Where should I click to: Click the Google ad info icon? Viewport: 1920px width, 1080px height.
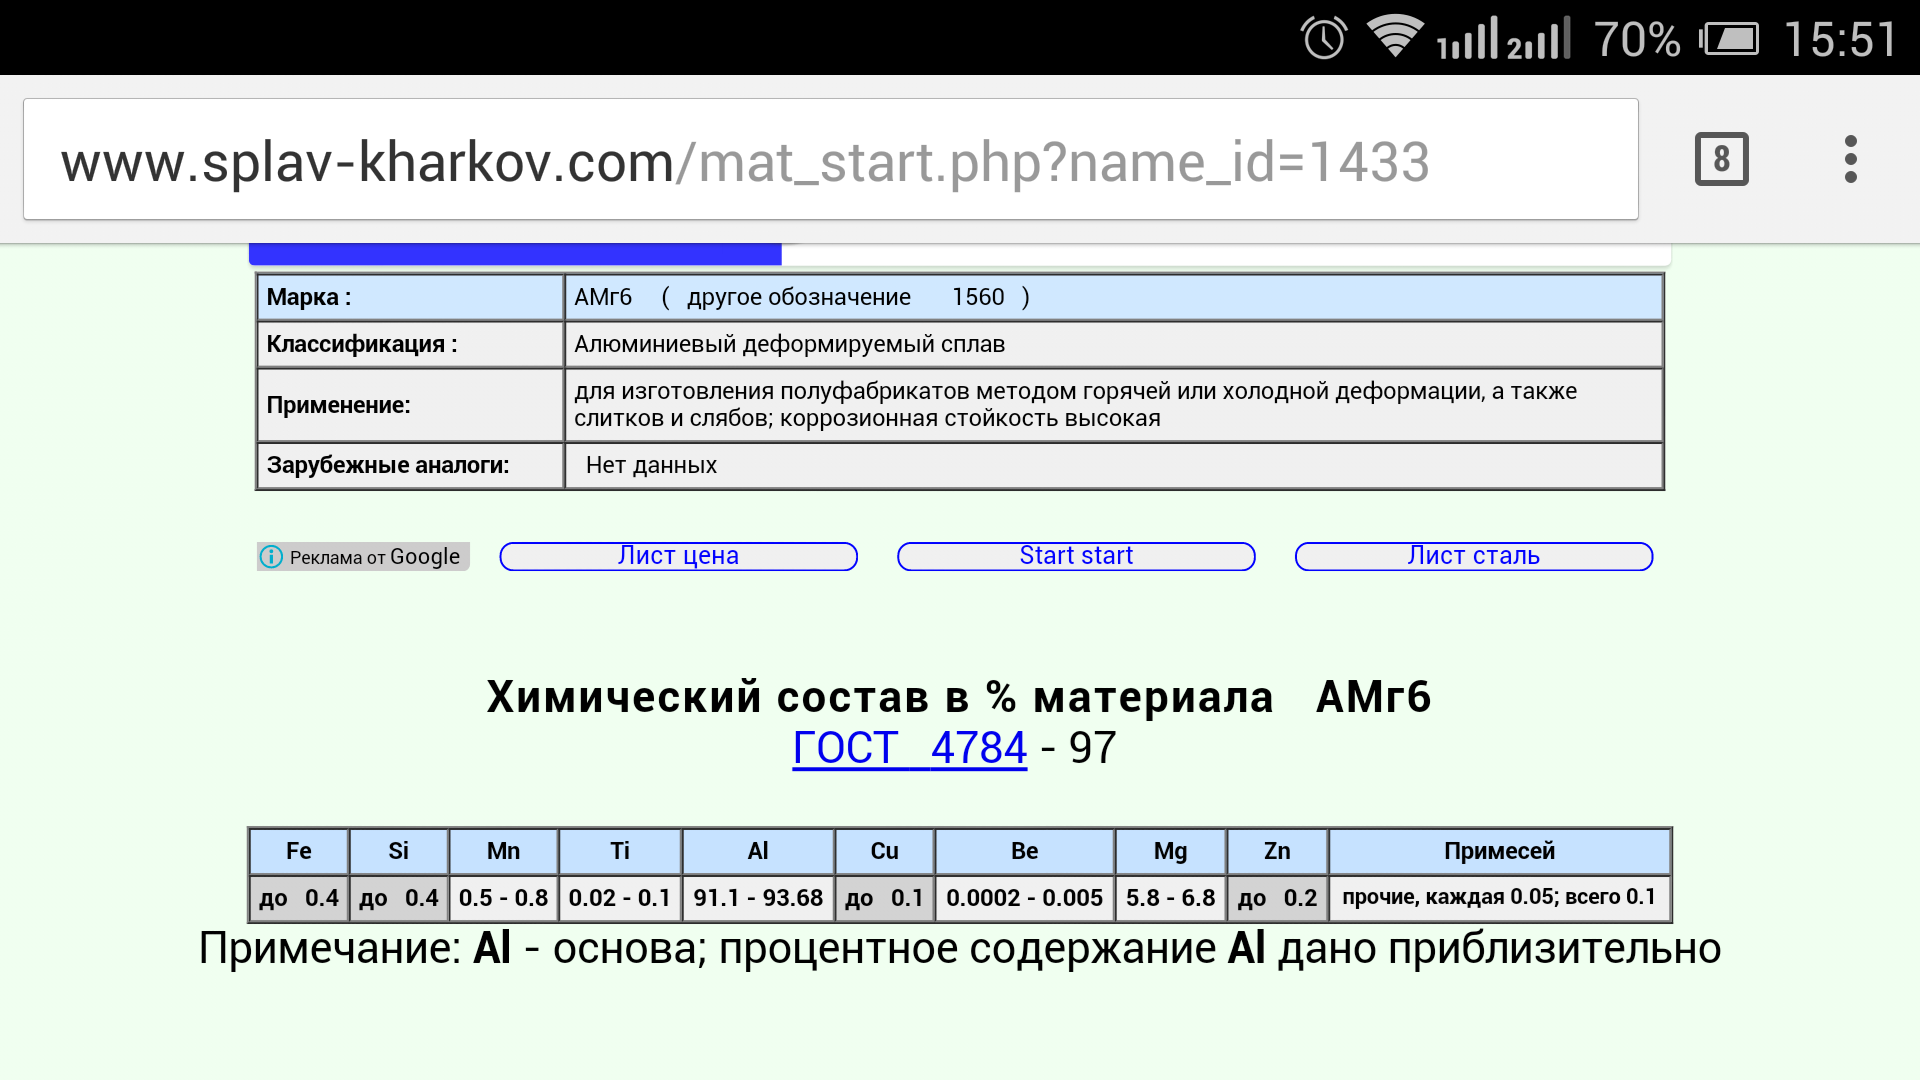coord(271,557)
